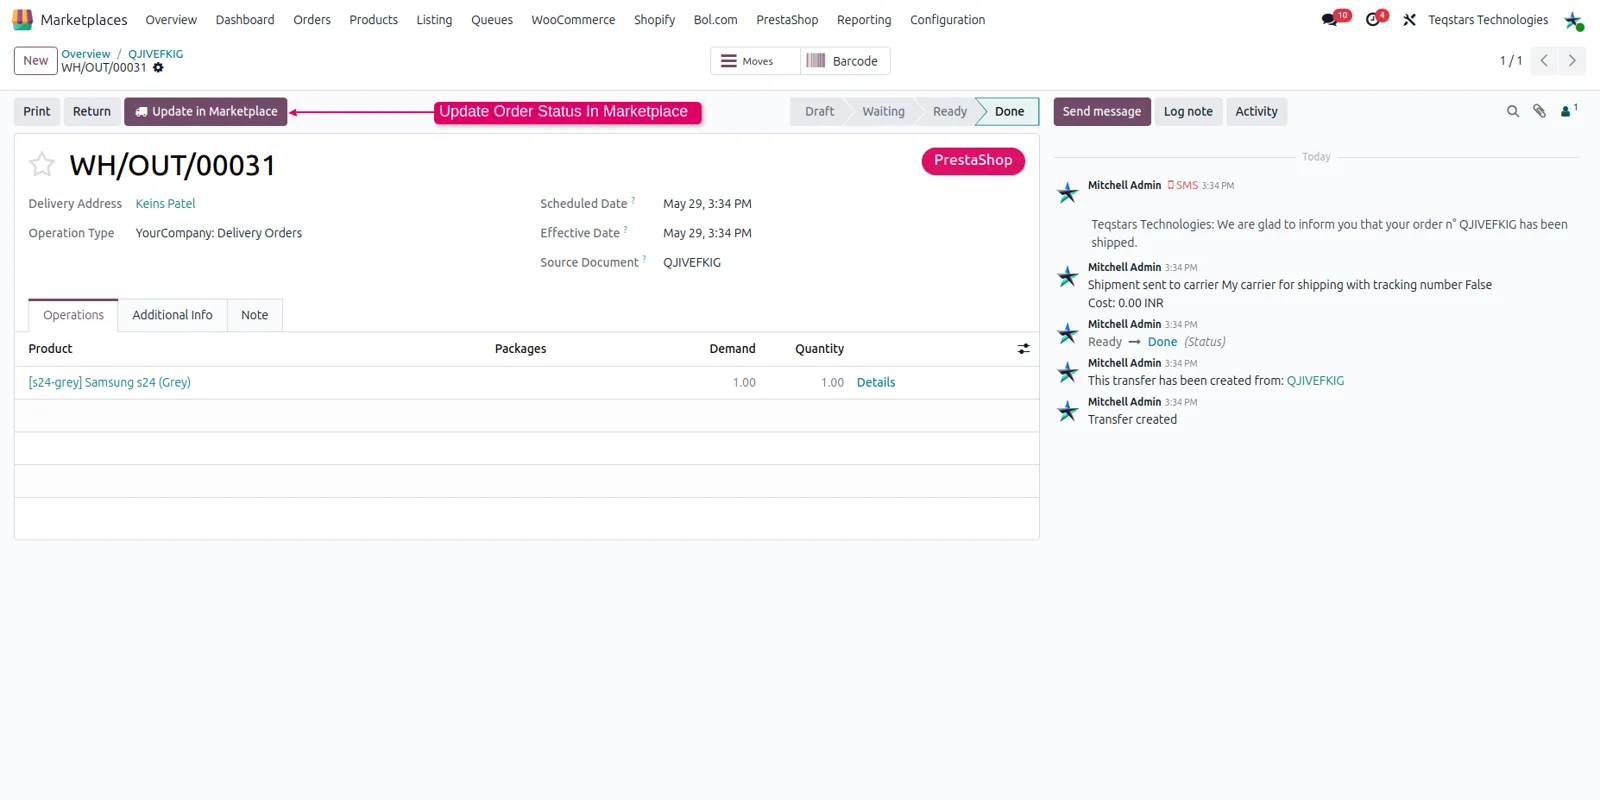Click Source Document help question mark

point(644,260)
